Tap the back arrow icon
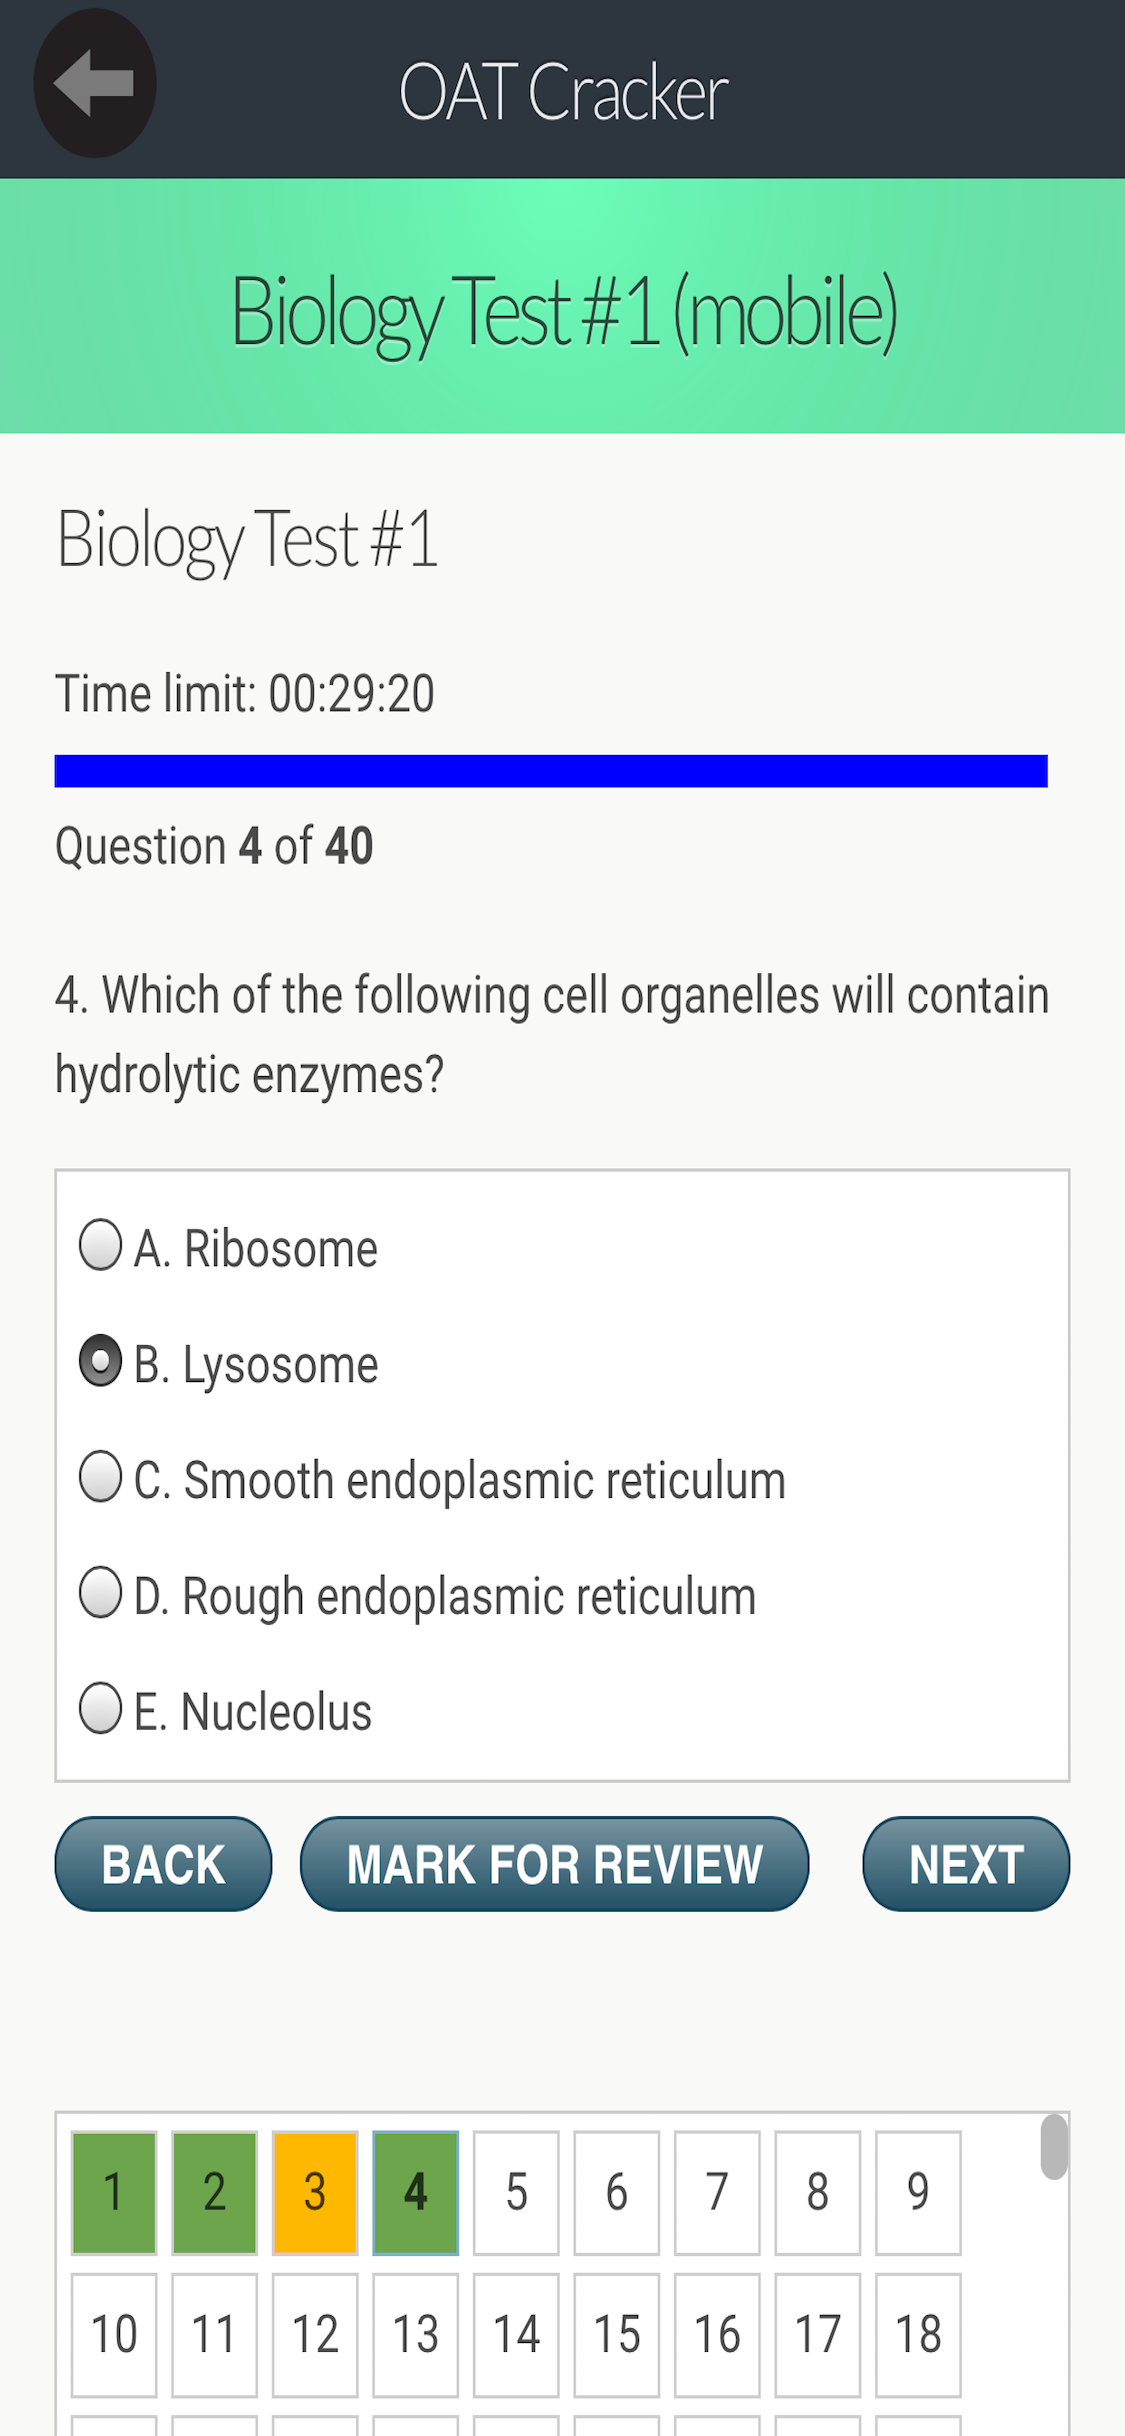 (x=94, y=84)
